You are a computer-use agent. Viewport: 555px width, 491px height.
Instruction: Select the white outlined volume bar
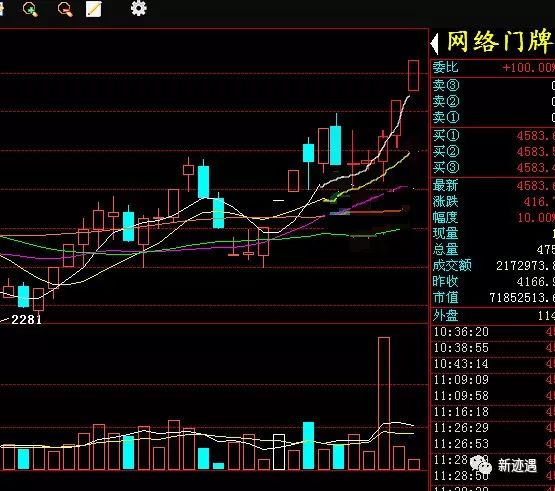pyautogui.click(x=279, y=452)
